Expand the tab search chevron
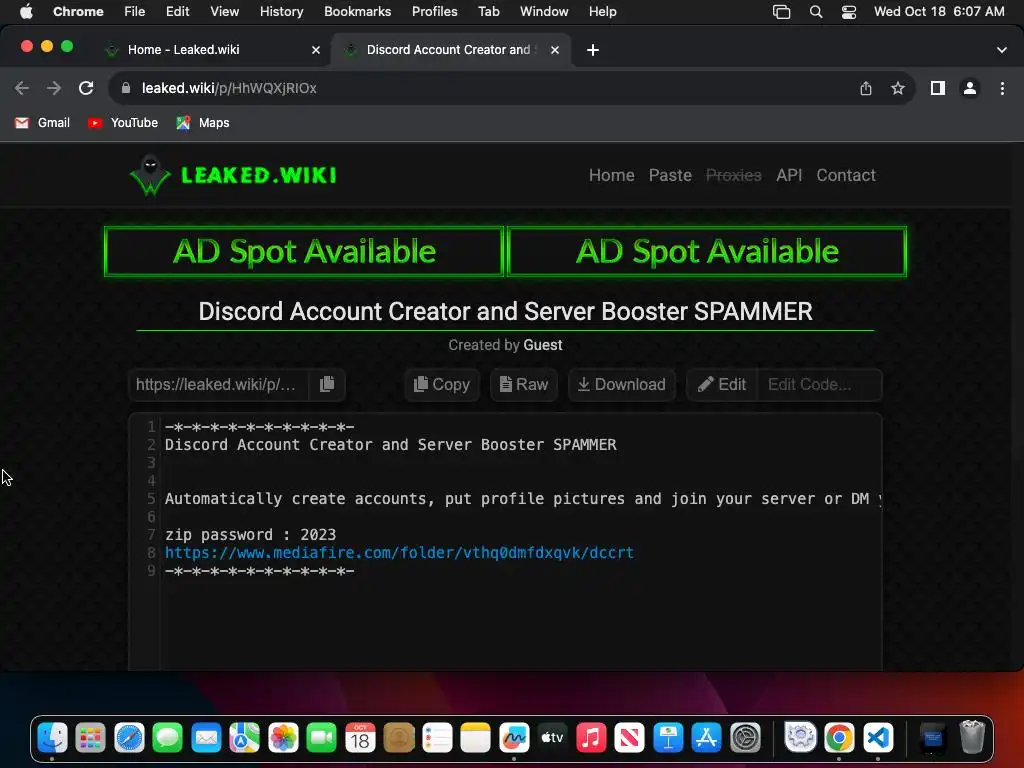The image size is (1024, 768). (x=1002, y=50)
